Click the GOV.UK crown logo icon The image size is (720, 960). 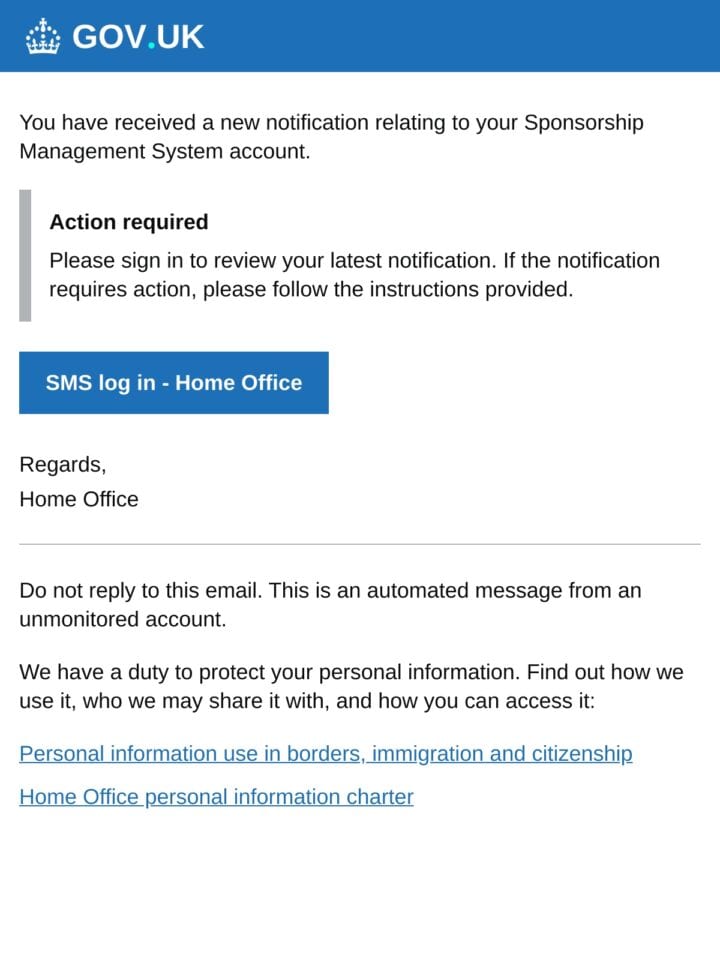(43, 36)
